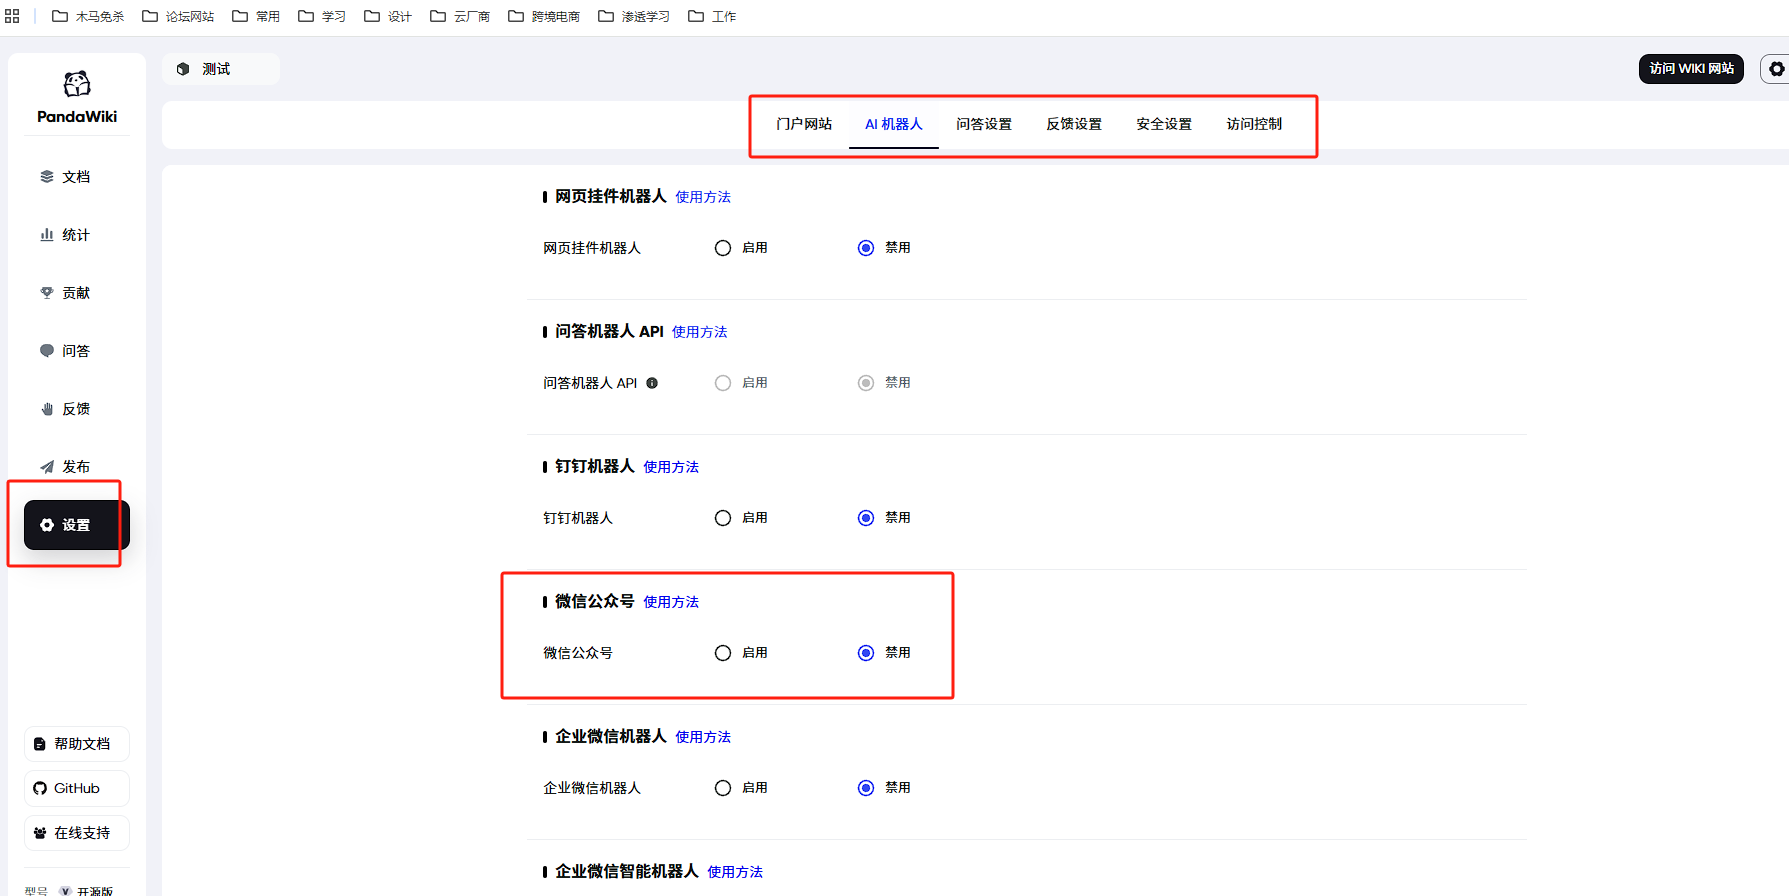Open the GitHub link in sidebar

pyautogui.click(x=76, y=788)
